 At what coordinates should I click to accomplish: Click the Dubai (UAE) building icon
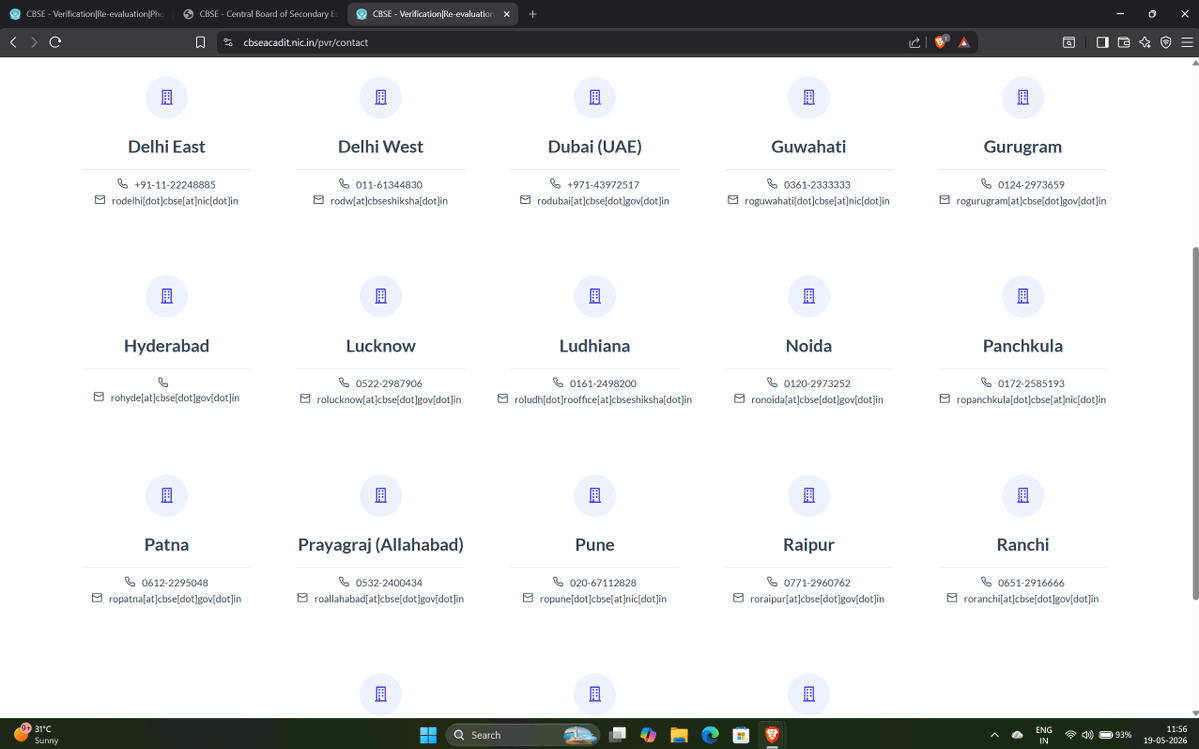click(594, 97)
